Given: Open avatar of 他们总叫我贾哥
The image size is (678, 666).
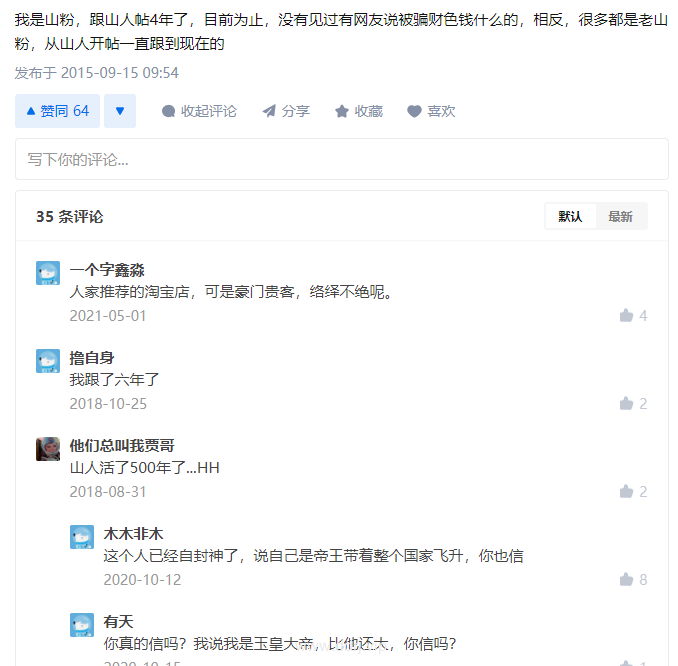Looking at the screenshot, I should 48,449.
